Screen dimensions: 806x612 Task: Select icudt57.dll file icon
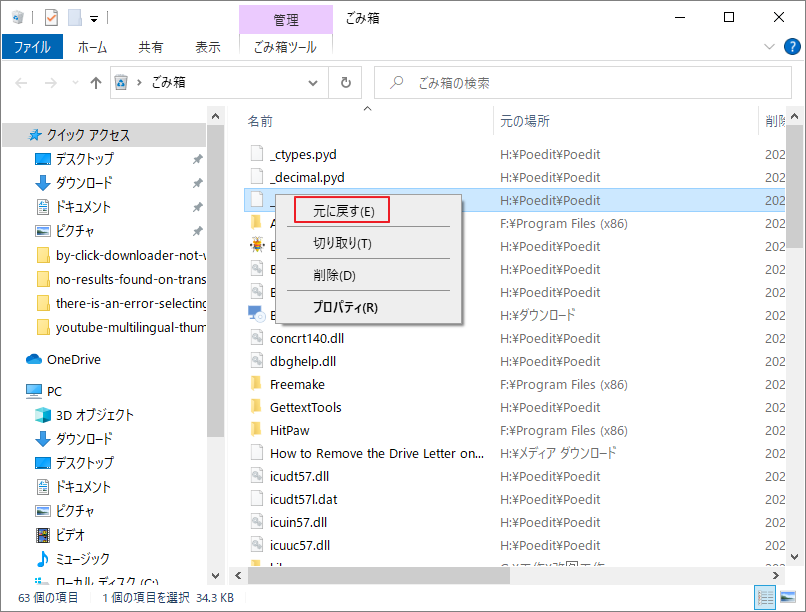pyautogui.click(x=256, y=475)
